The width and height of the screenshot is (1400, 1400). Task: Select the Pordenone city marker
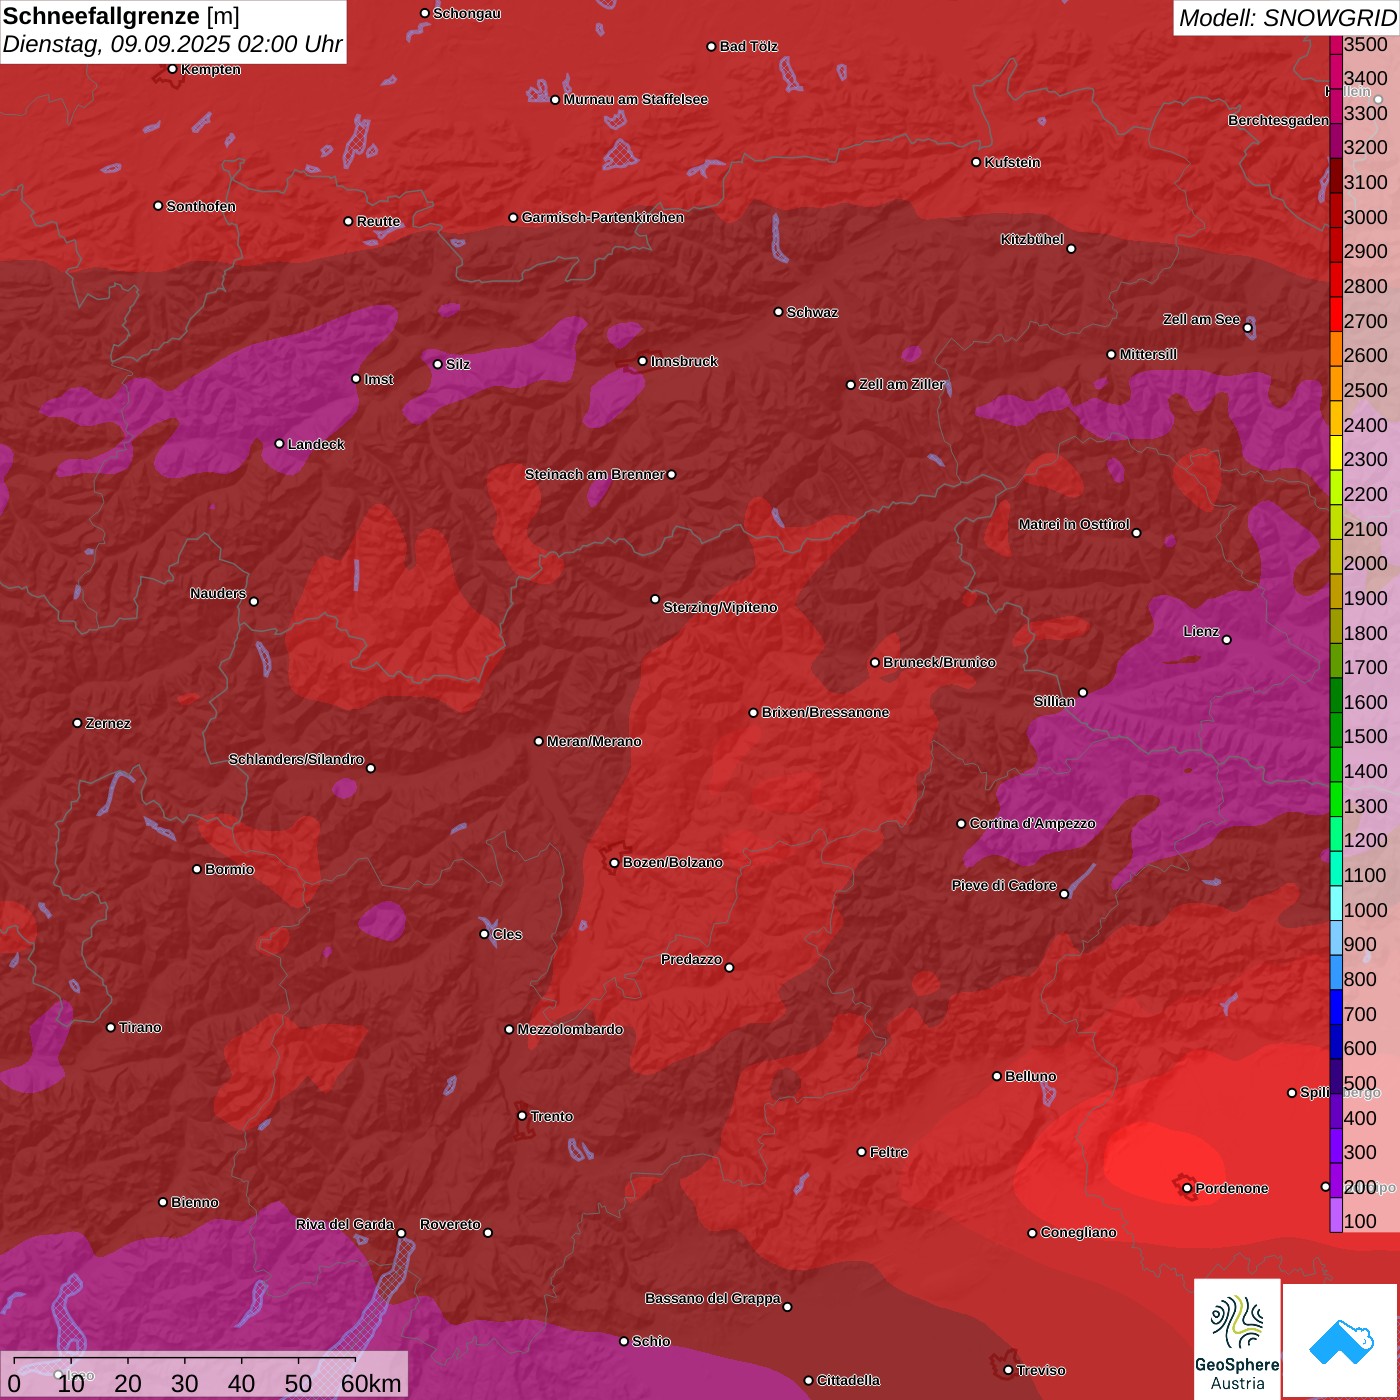click(x=1187, y=1188)
